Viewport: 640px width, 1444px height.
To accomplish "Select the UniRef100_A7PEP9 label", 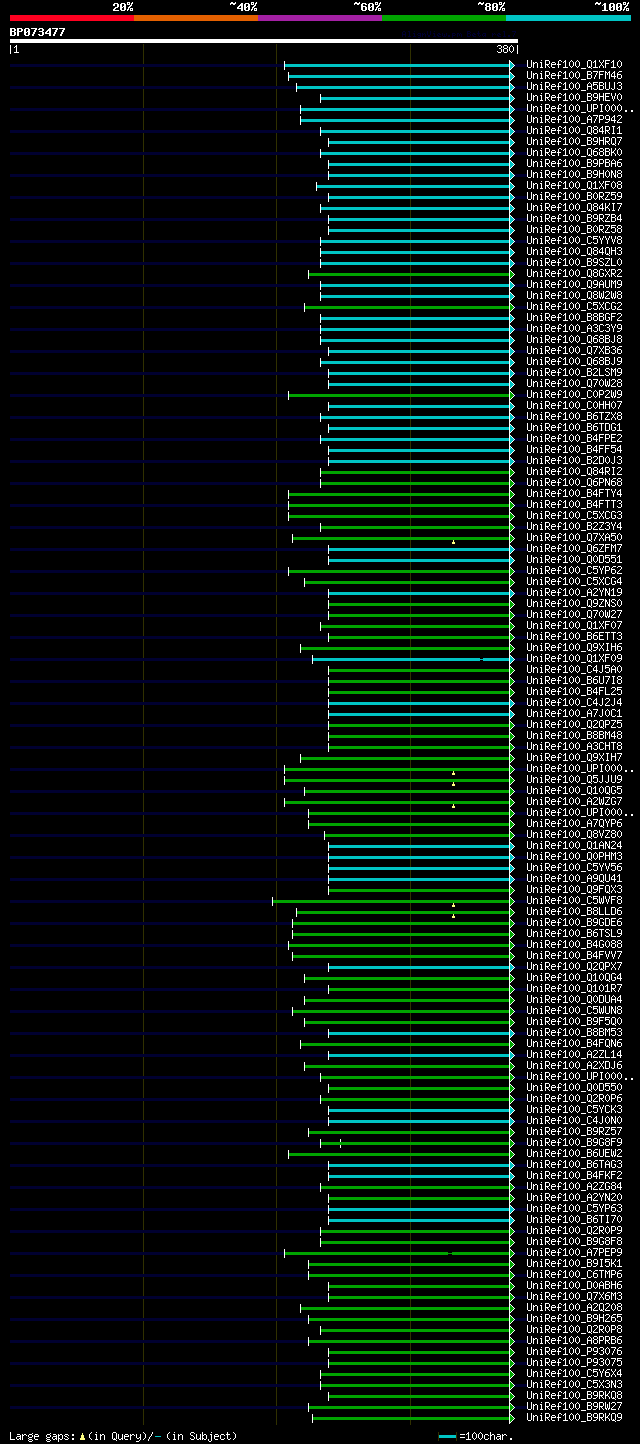I will click(574, 1253).
